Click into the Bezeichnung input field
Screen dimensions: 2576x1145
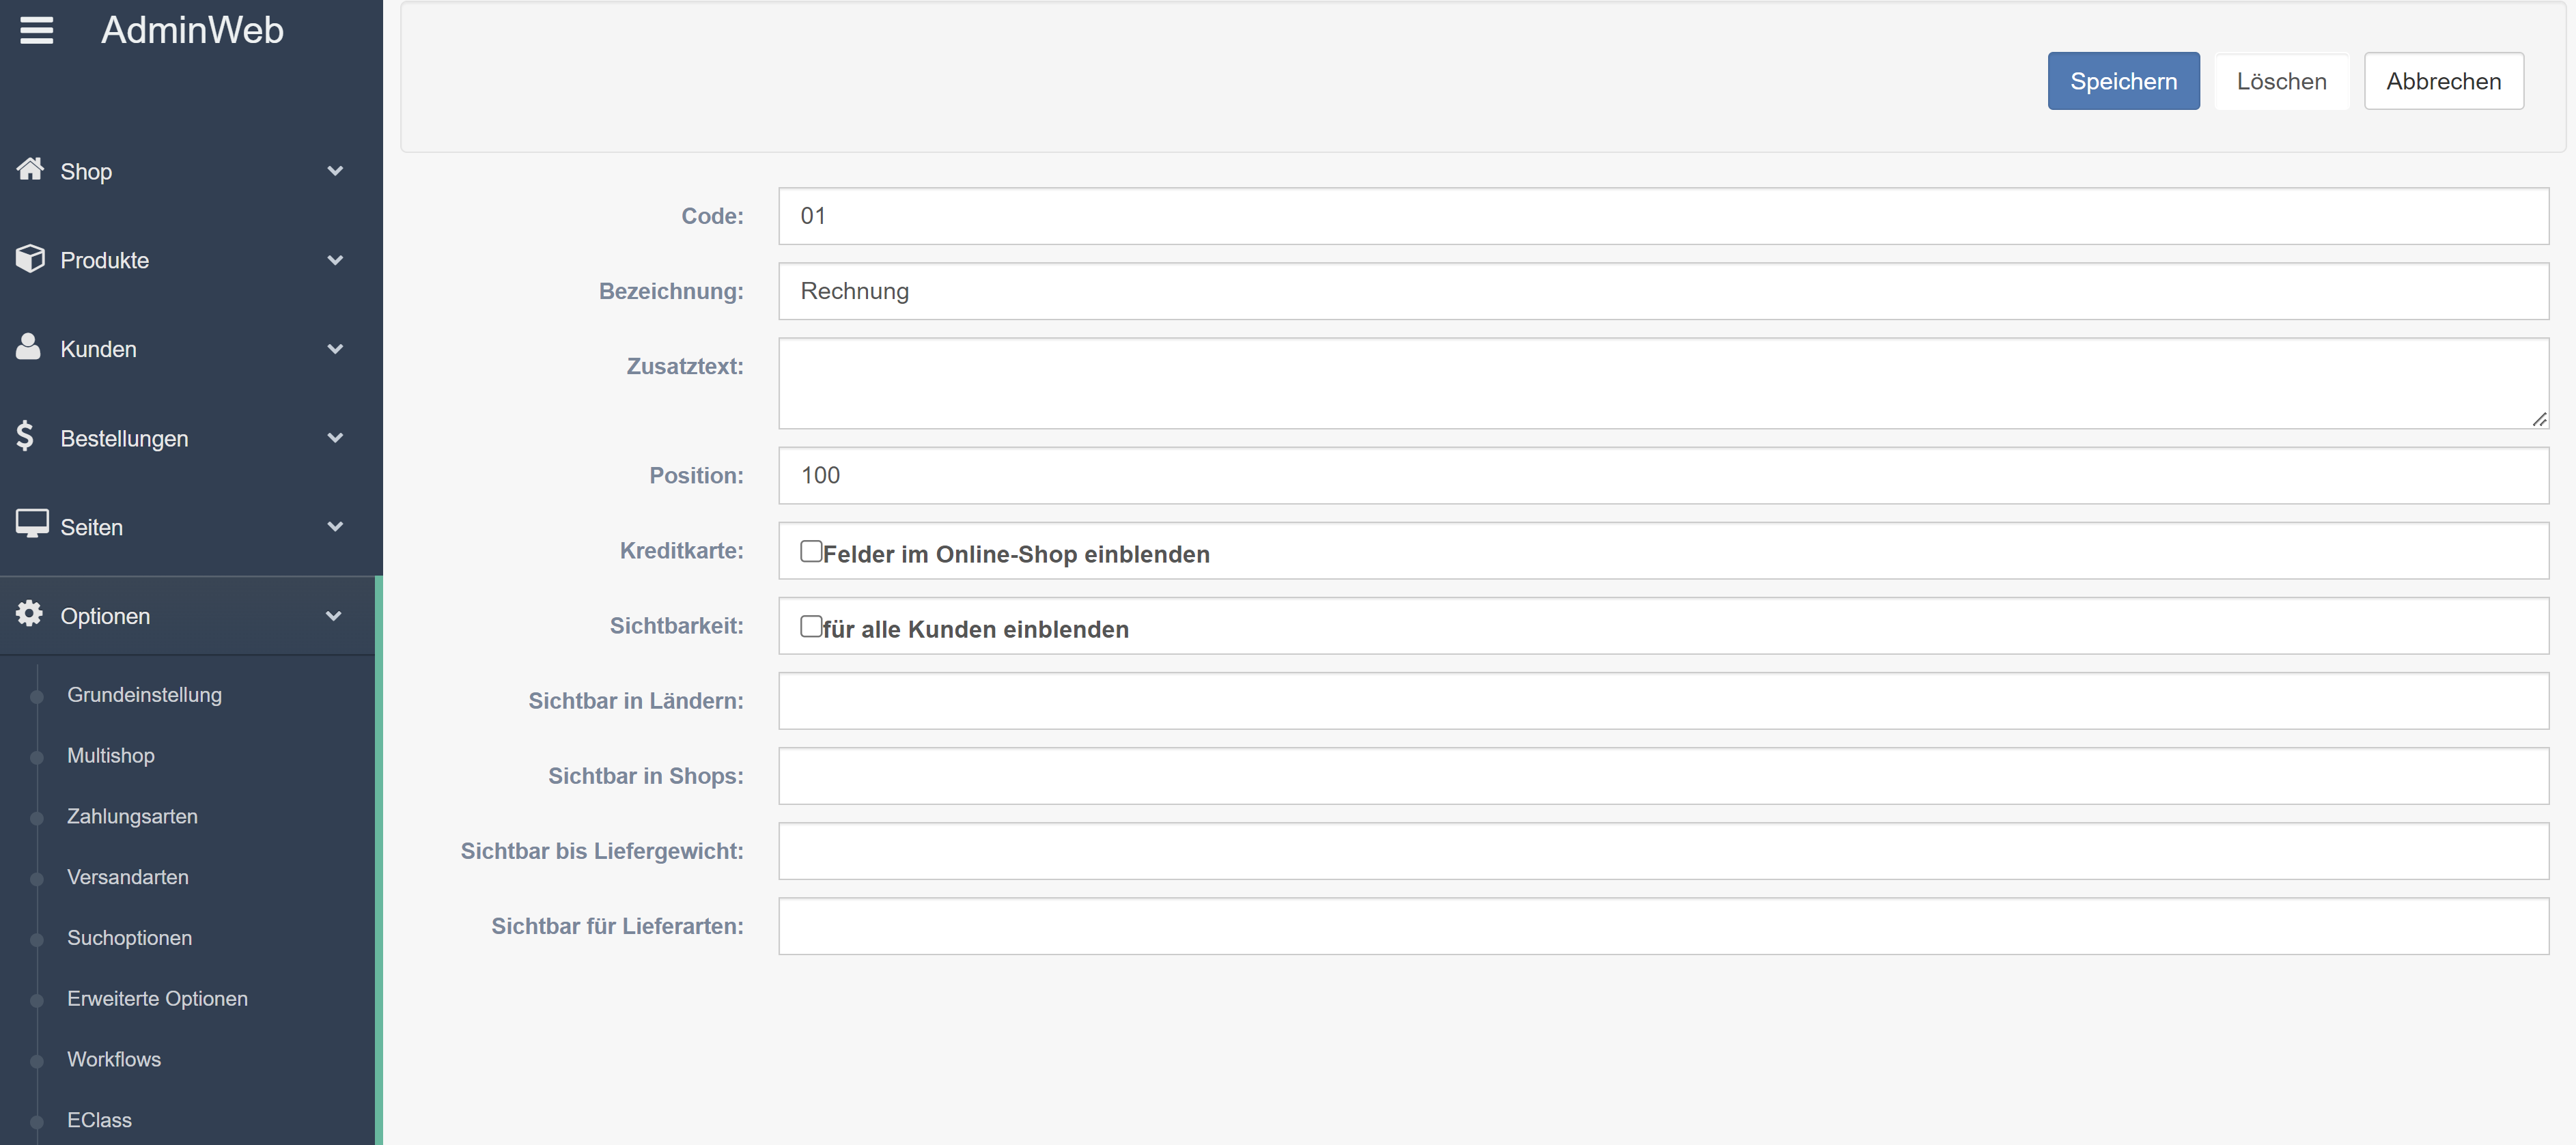point(1663,291)
